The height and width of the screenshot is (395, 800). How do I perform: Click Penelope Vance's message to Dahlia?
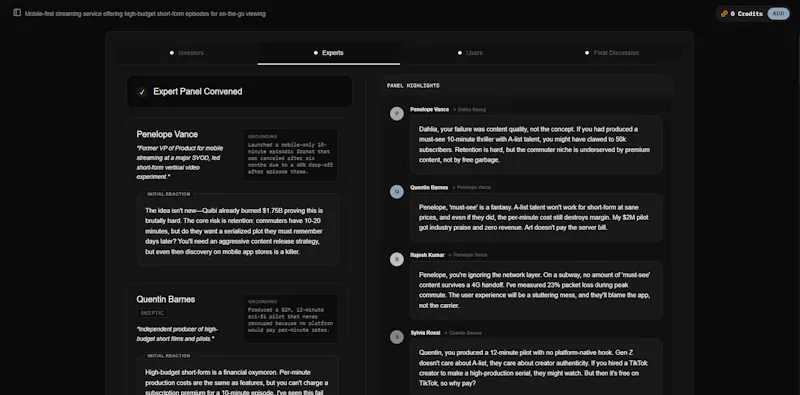coord(536,144)
